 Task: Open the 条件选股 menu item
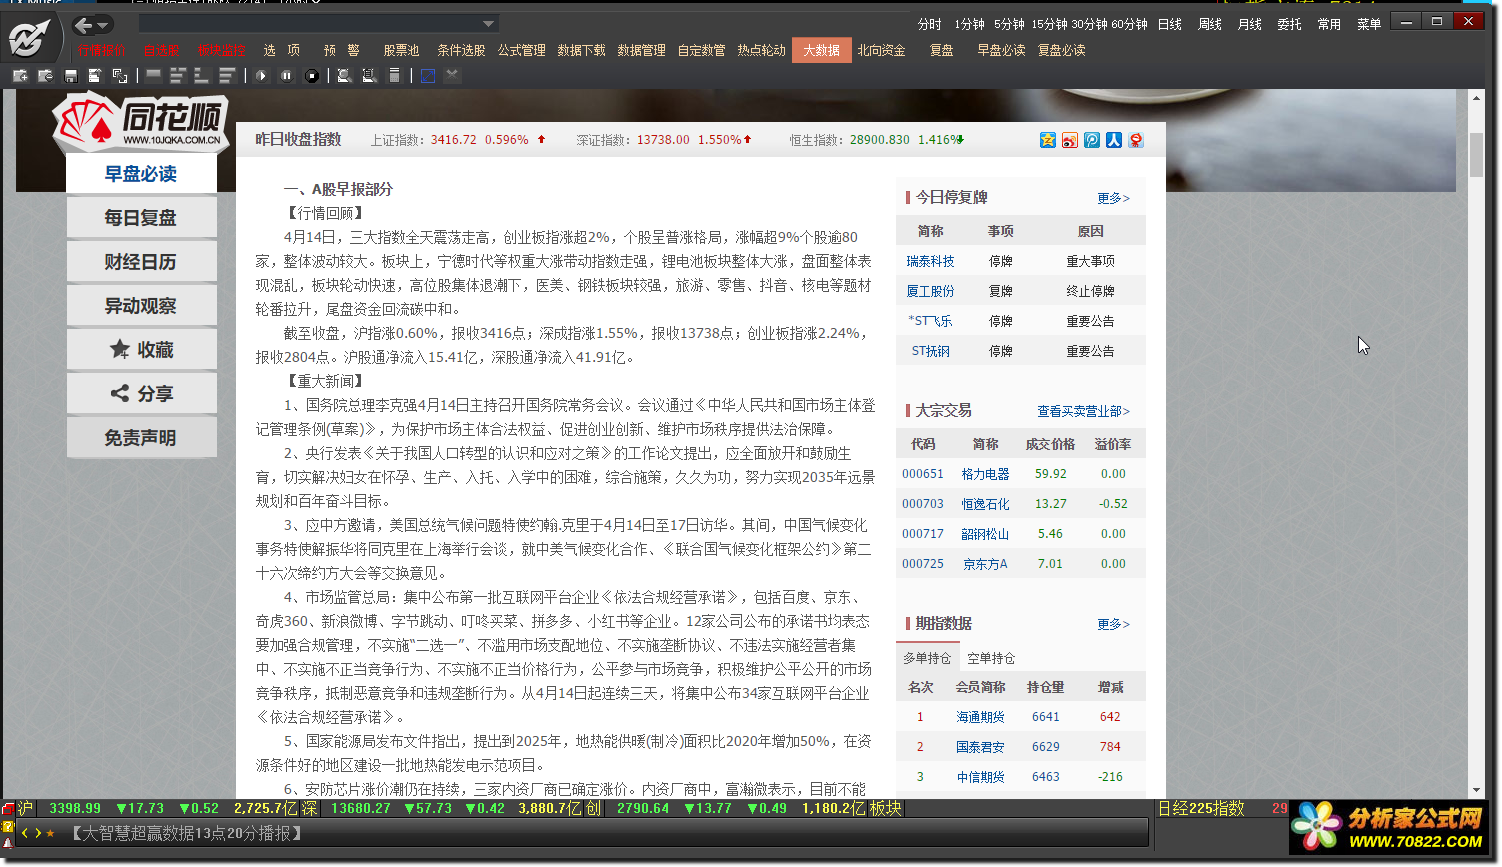(461, 50)
